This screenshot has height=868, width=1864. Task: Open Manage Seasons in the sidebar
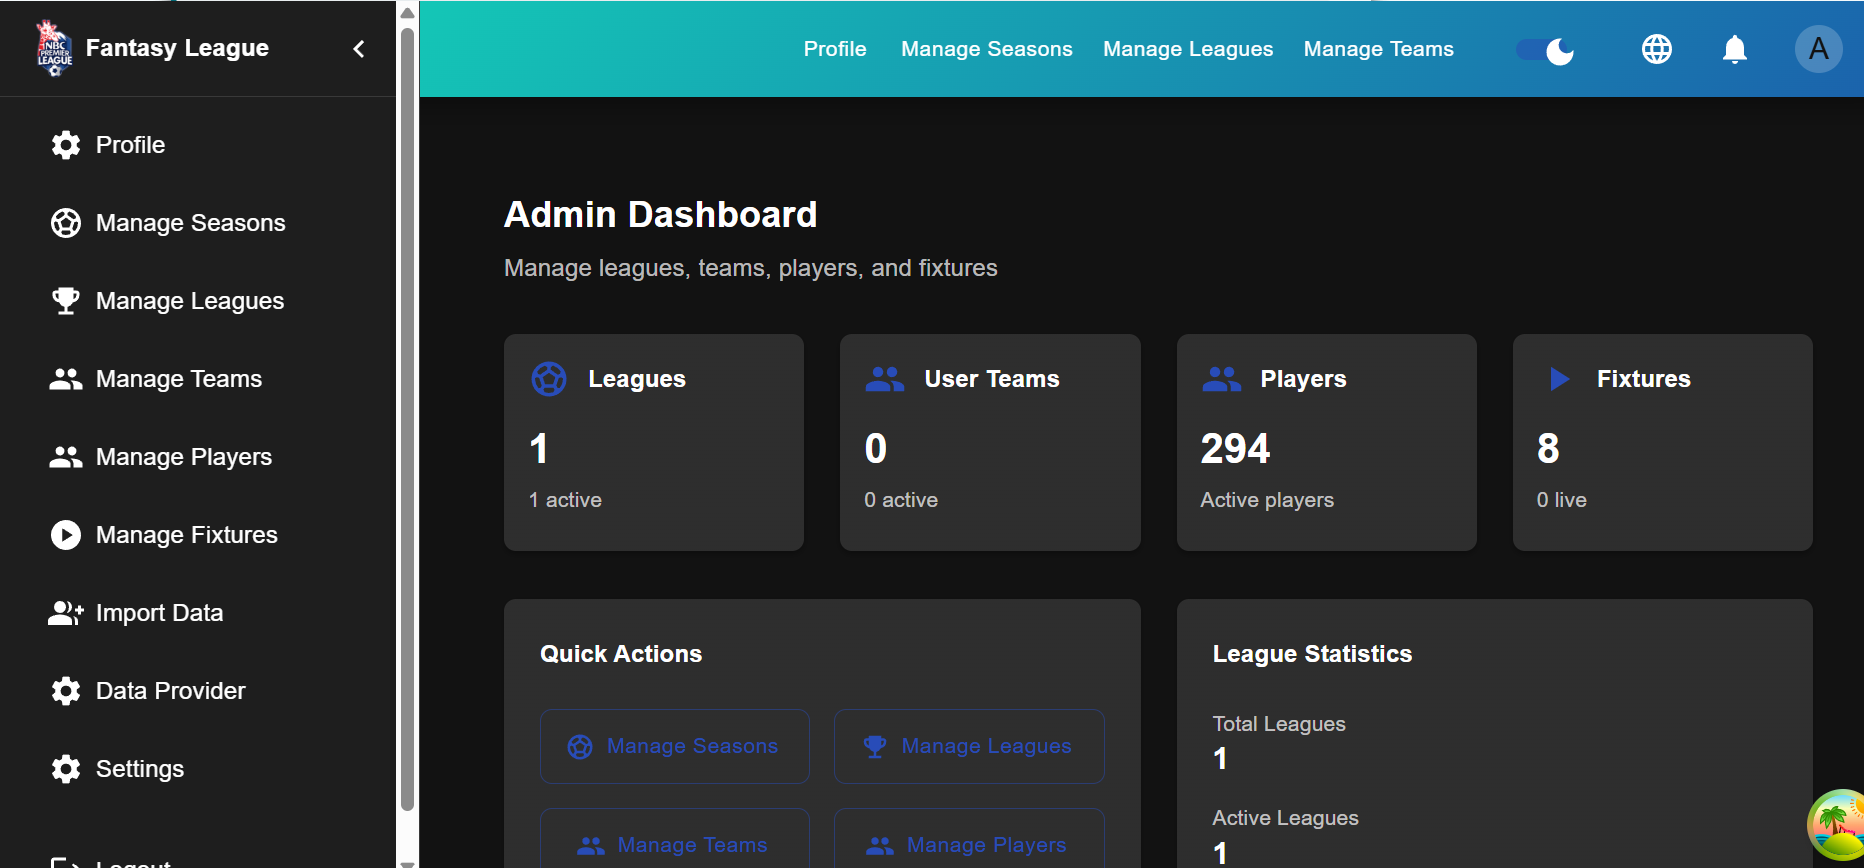tap(198, 223)
